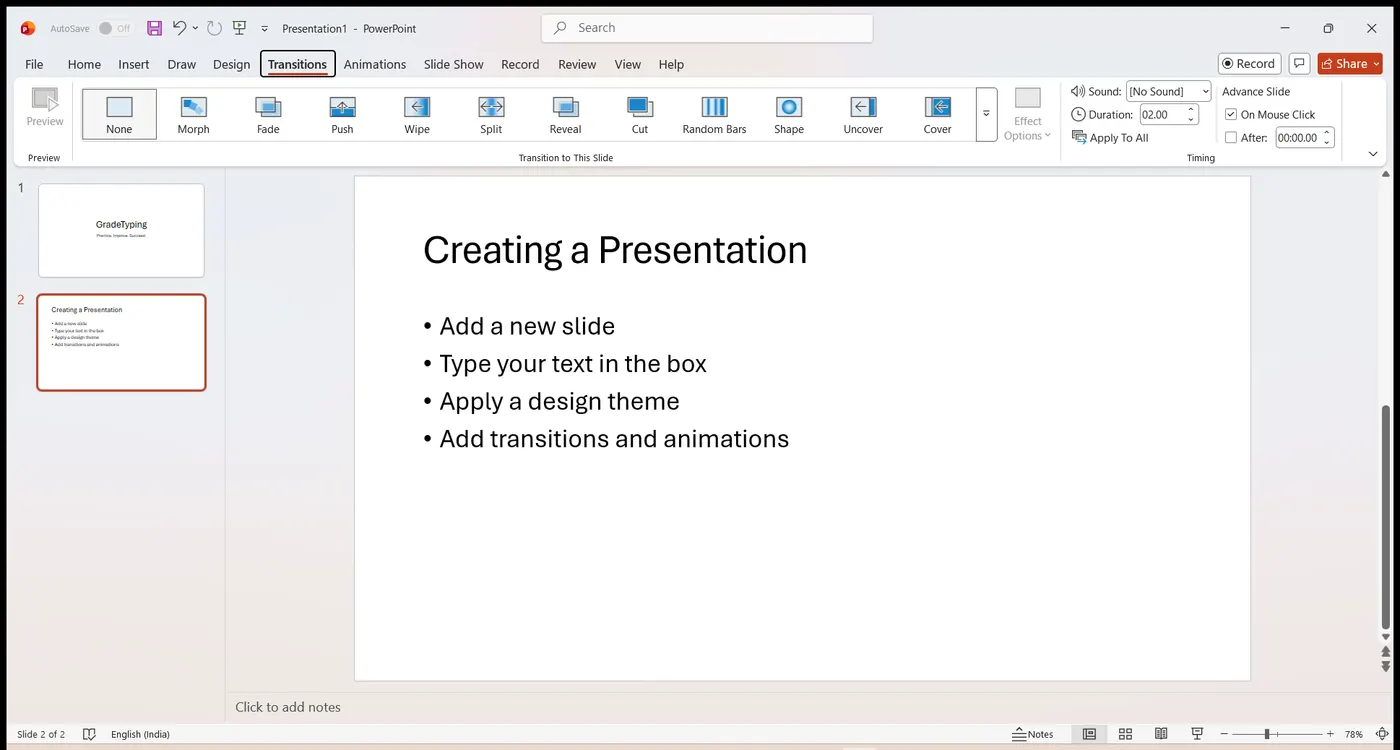
Task: Apply the Uncover transition
Action: coord(863,114)
